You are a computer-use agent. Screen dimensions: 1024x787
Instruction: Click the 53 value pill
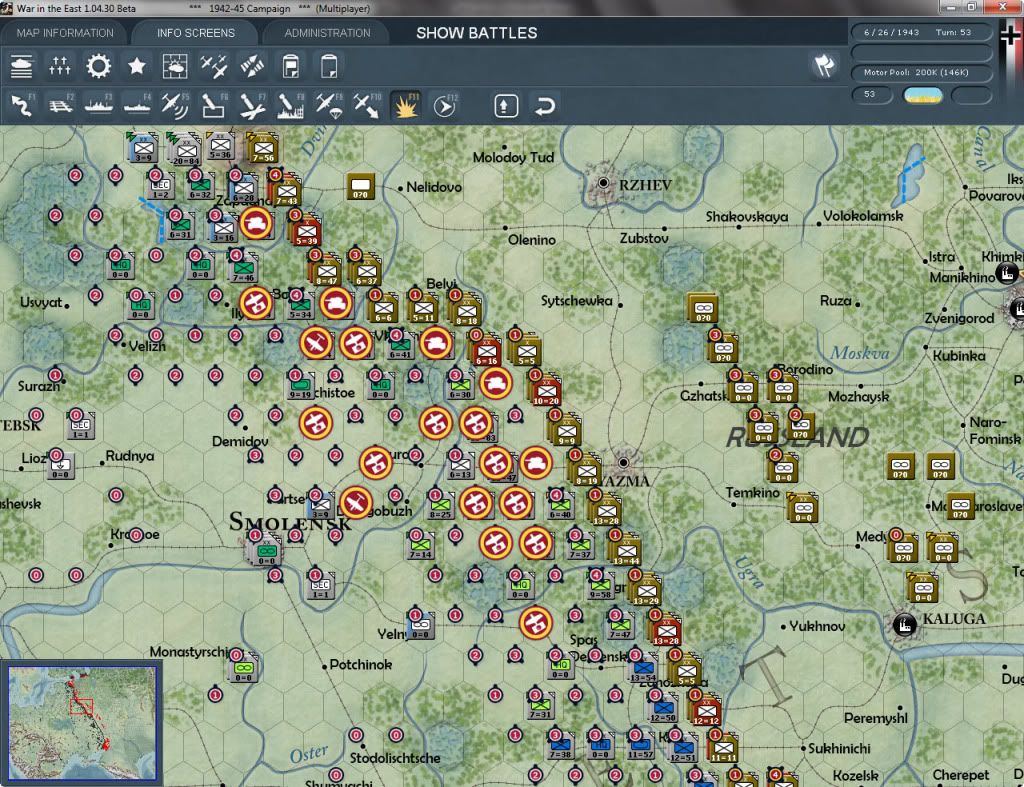[872, 95]
